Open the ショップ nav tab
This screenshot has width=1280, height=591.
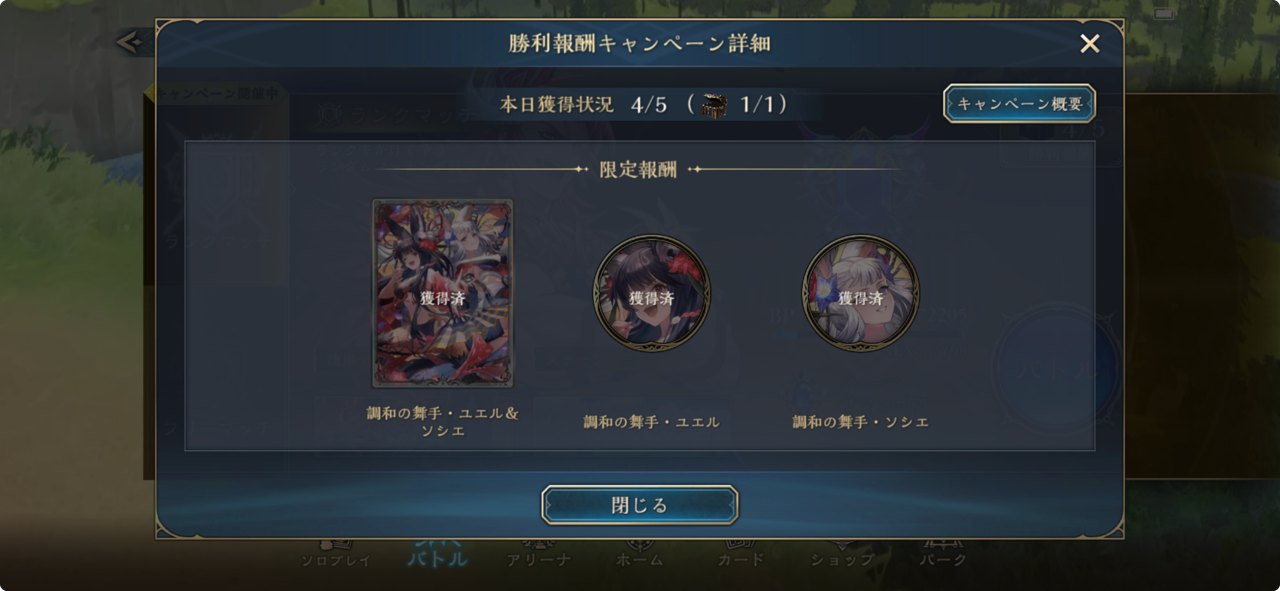(842, 560)
